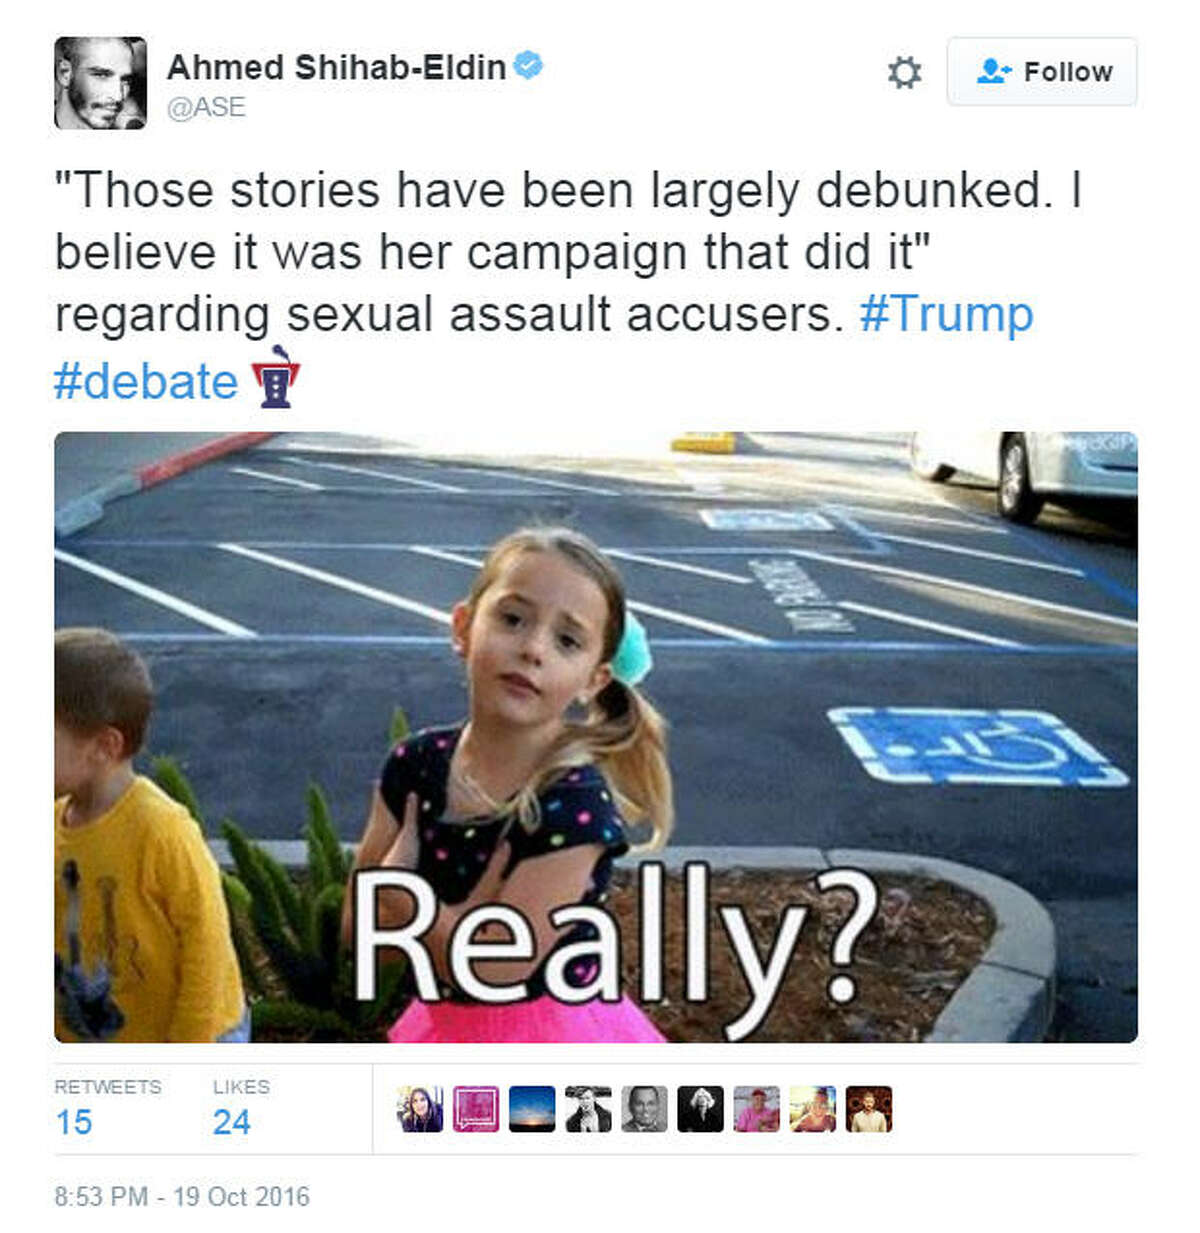Screen dimensions: 1200x1233
Task: Click the Follow button
Action: tap(1042, 71)
